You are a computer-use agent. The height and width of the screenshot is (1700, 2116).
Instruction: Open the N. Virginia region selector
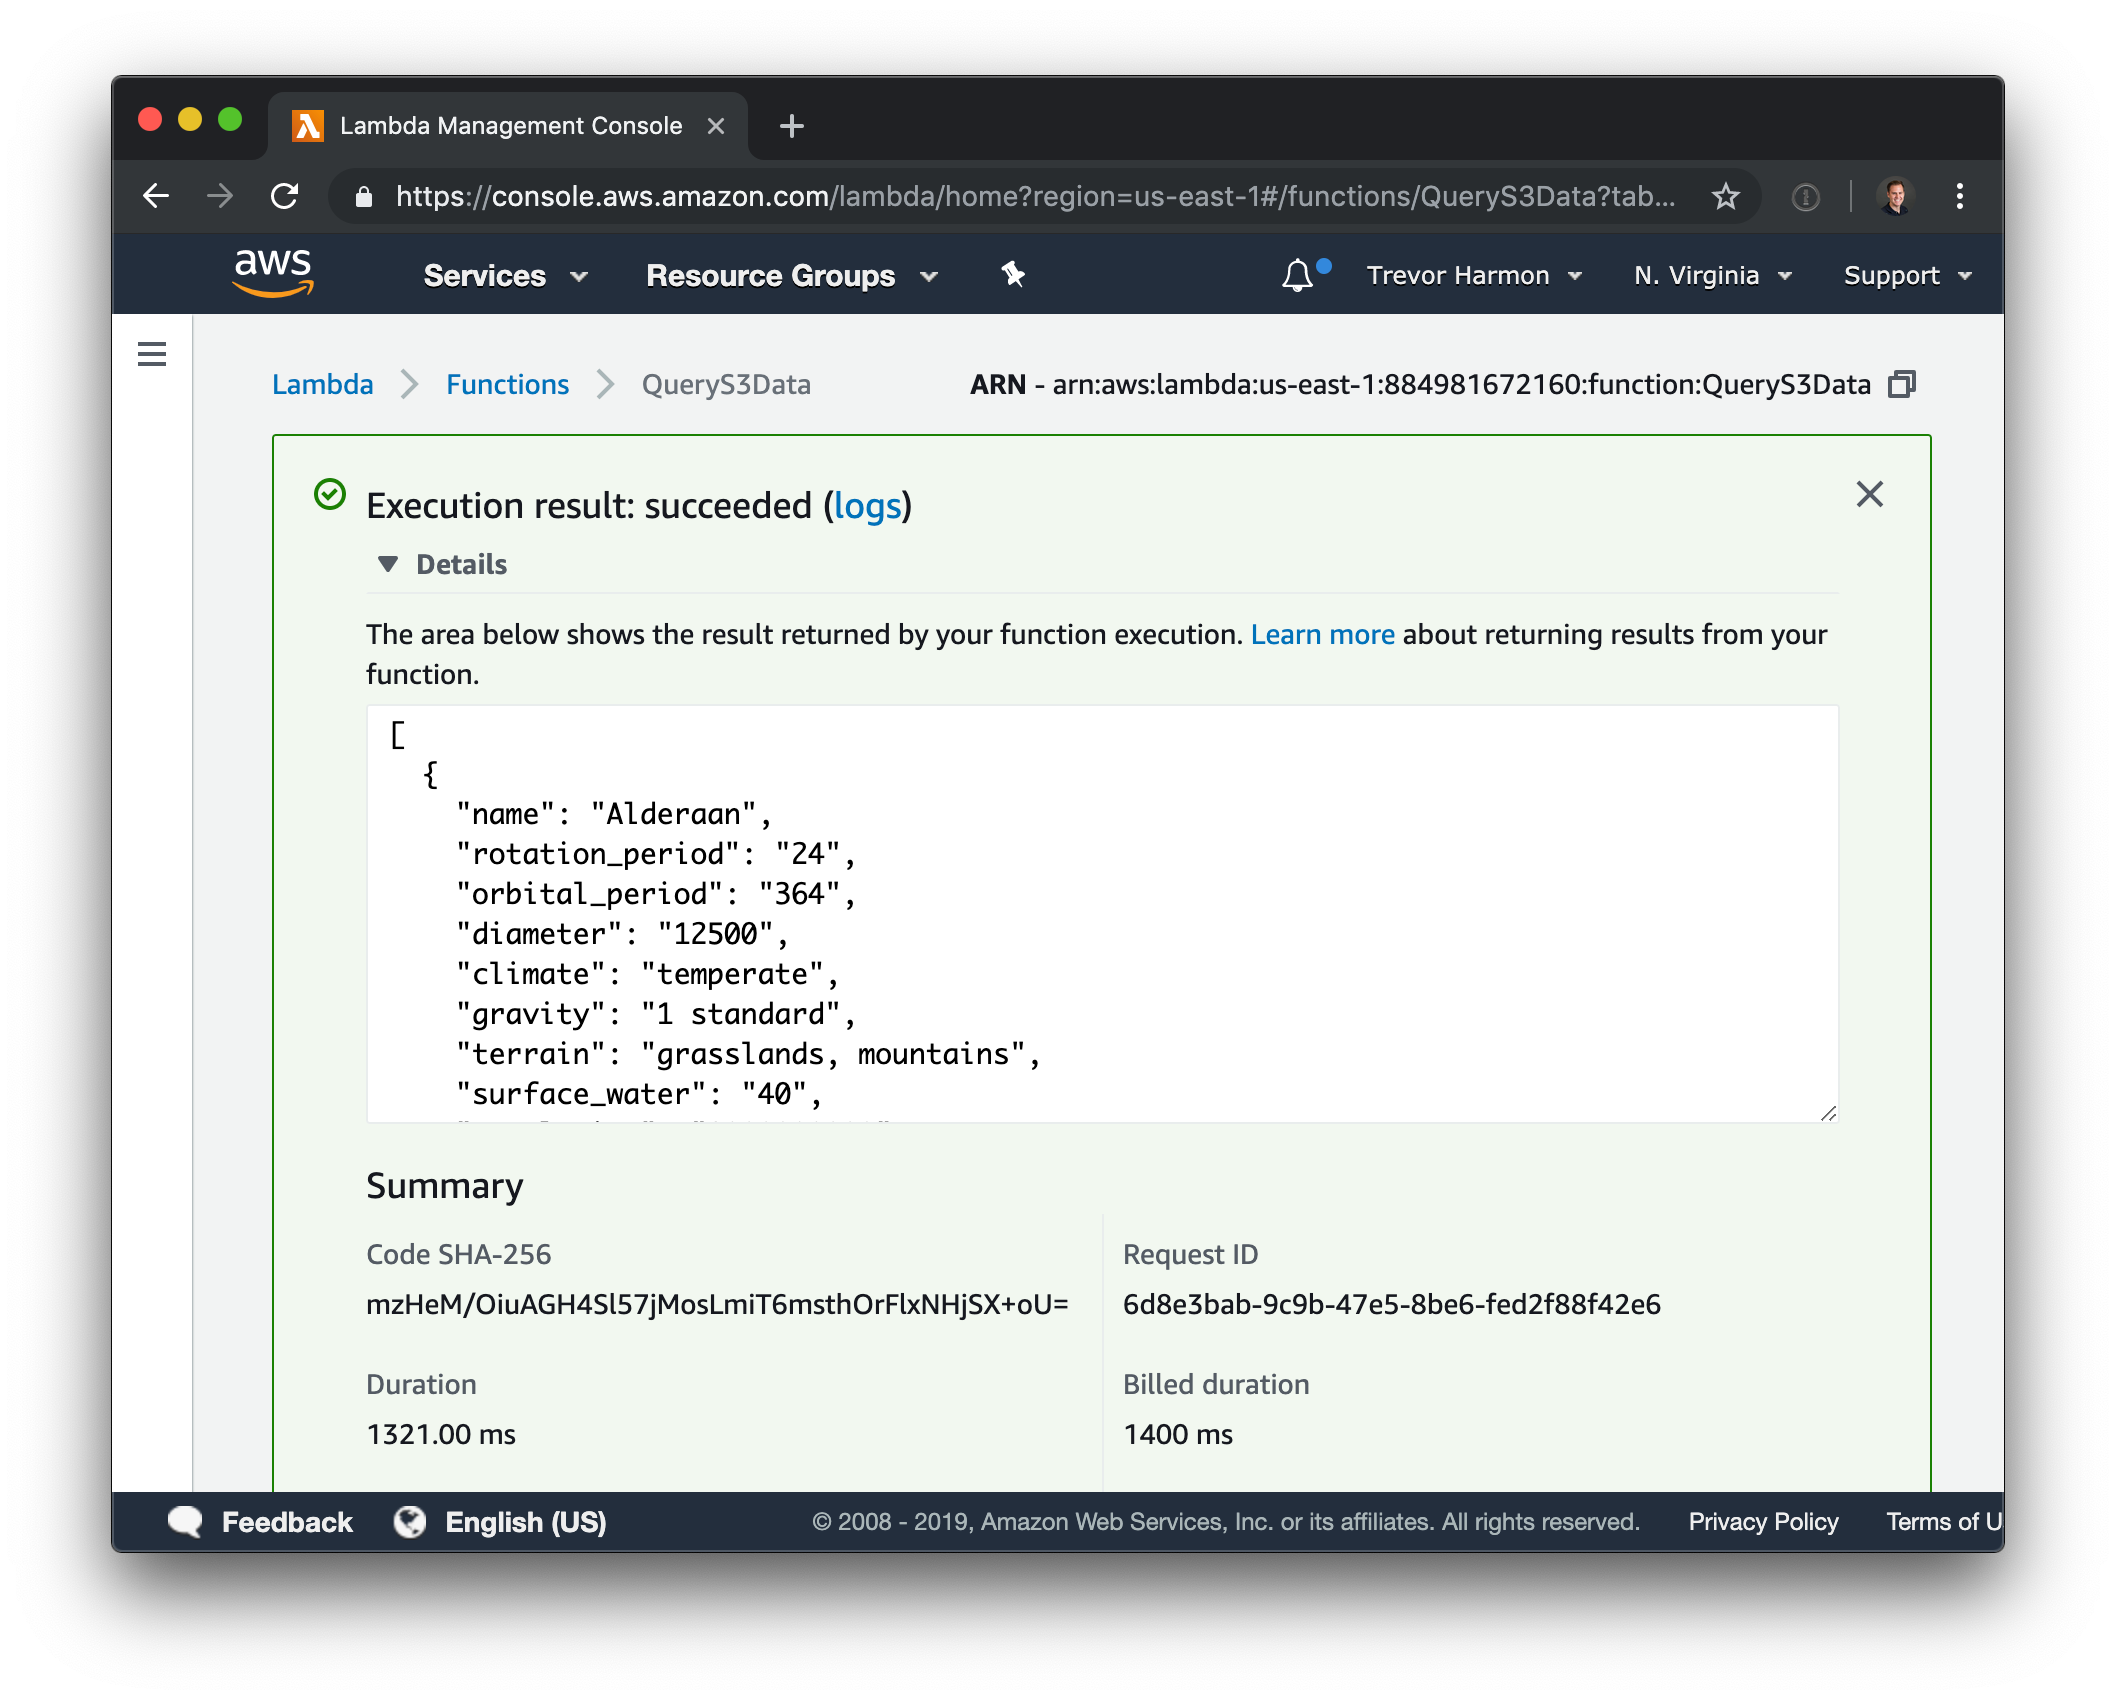(1712, 275)
